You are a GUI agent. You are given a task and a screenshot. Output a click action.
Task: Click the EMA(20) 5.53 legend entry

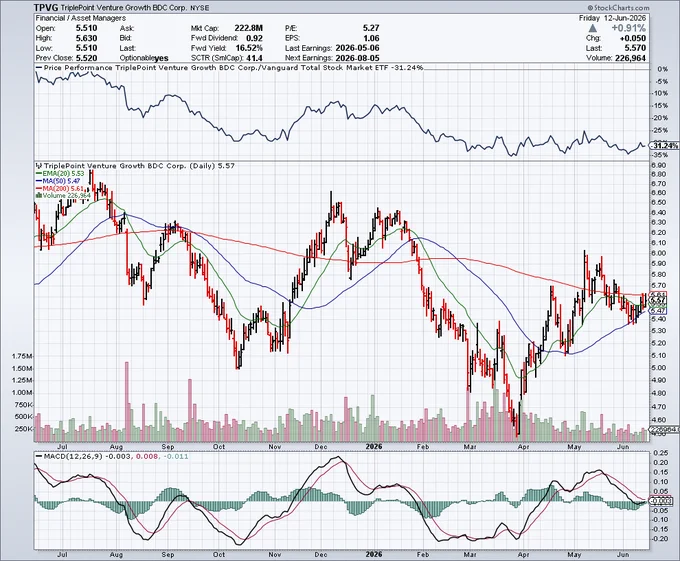coord(60,173)
